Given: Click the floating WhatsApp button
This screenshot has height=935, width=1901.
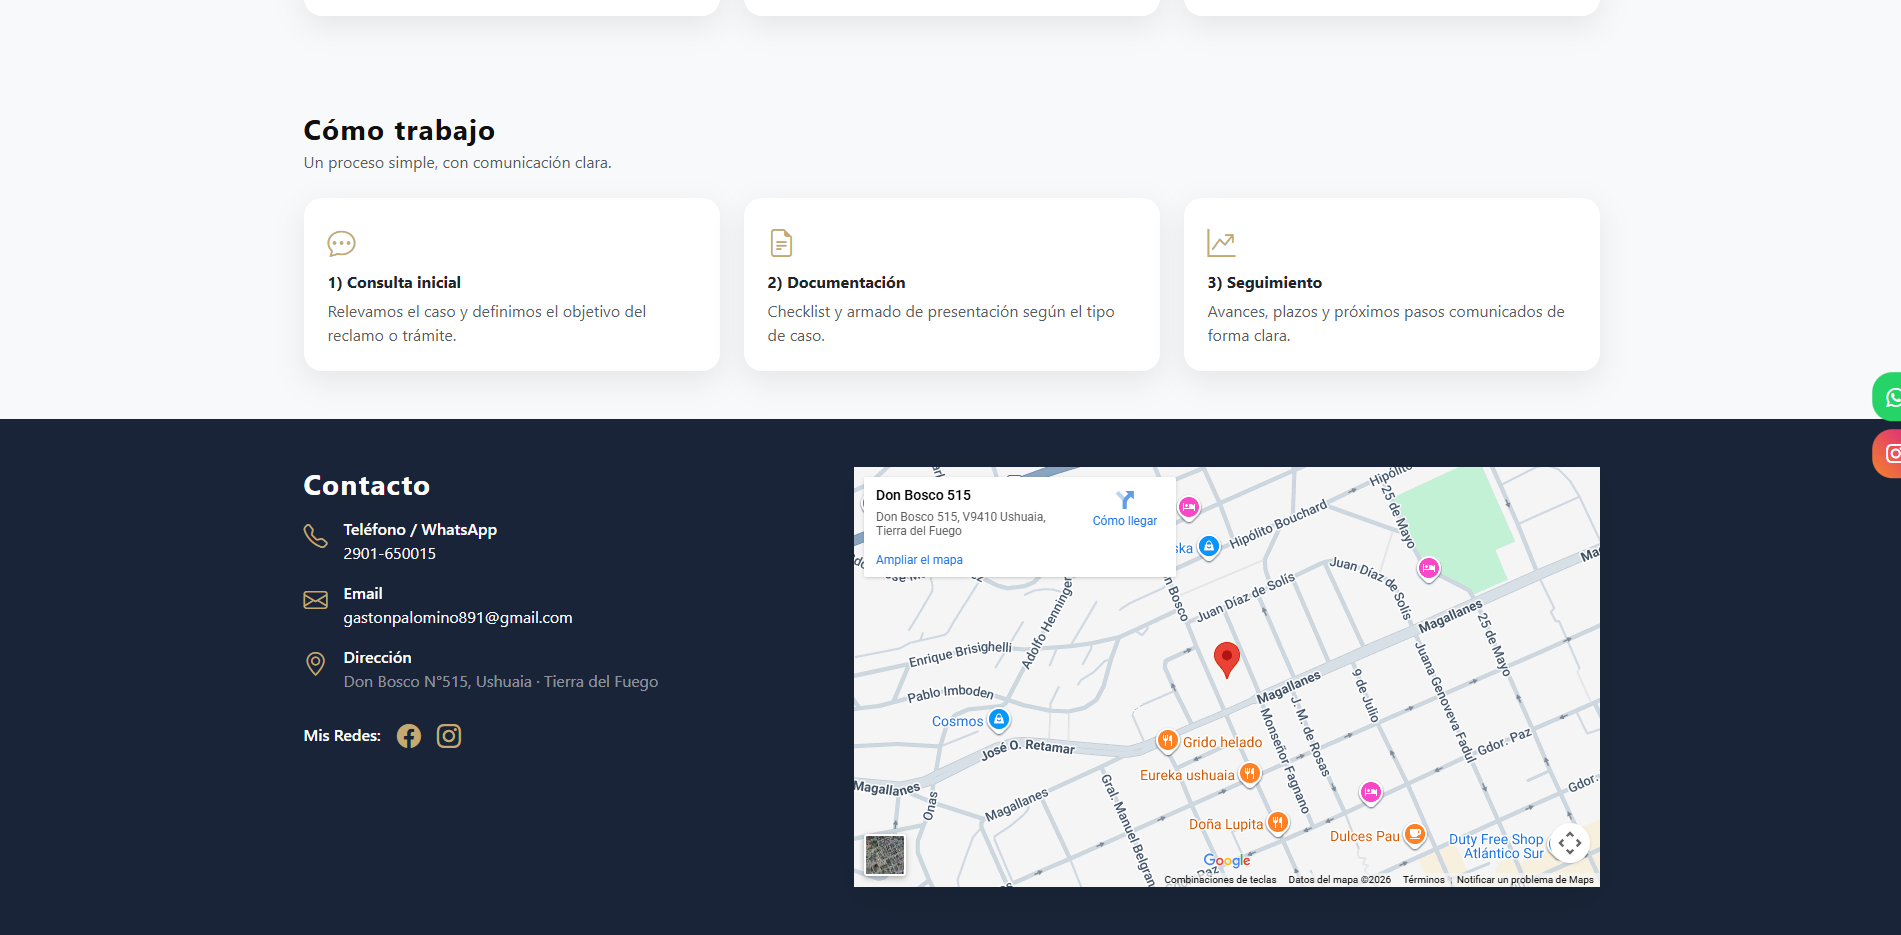Looking at the screenshot, I should (1888, 397).
